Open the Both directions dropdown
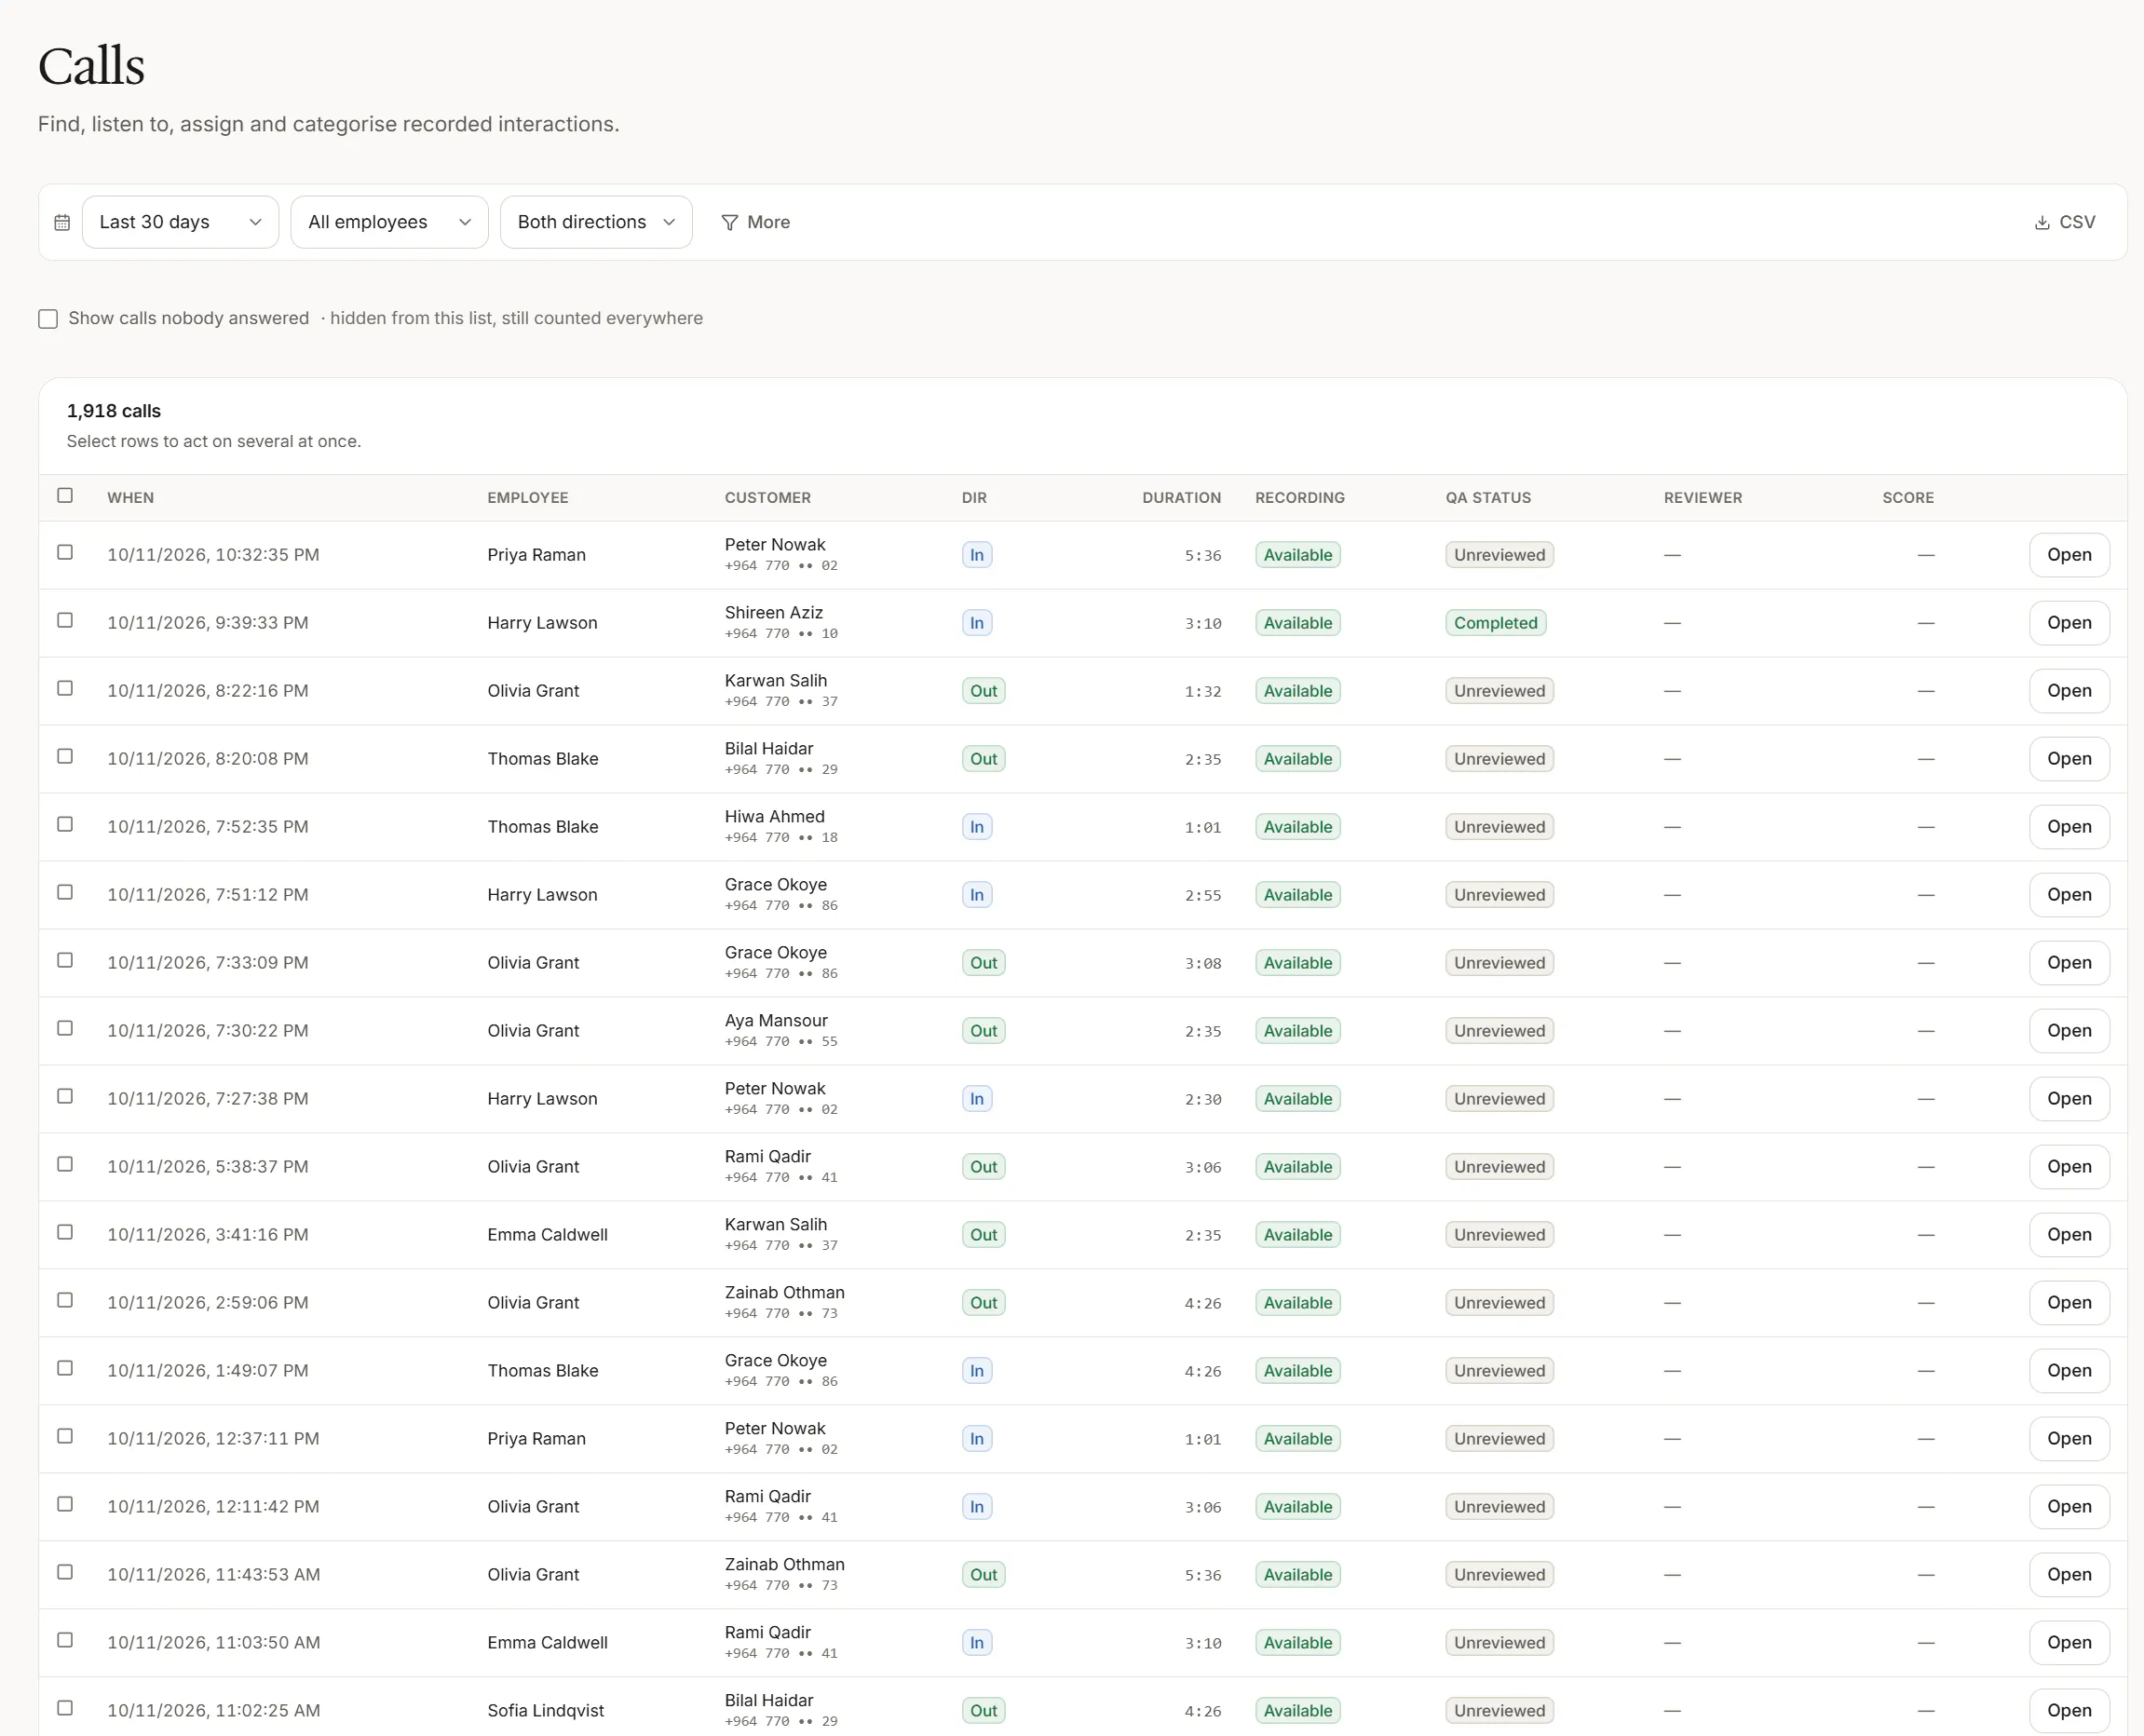This screenshot has width=2144, height=1736. [x=596, y=222]
